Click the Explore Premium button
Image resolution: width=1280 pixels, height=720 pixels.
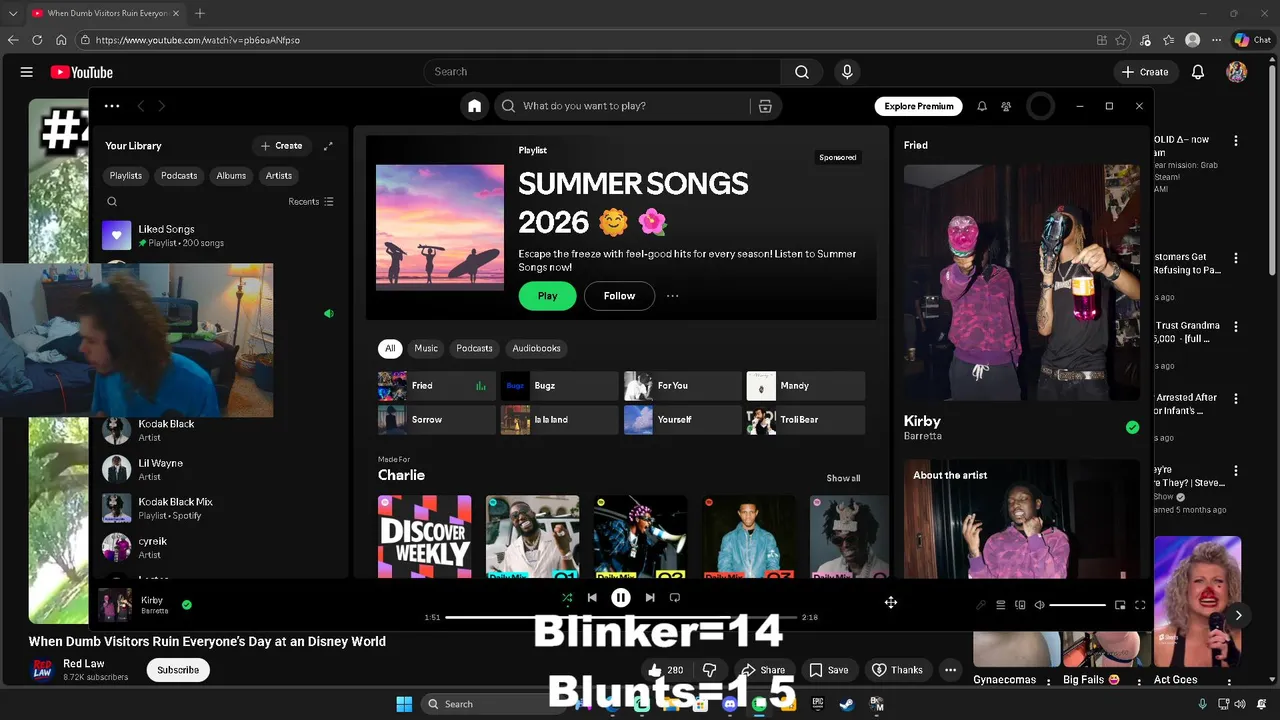point(919,106)
